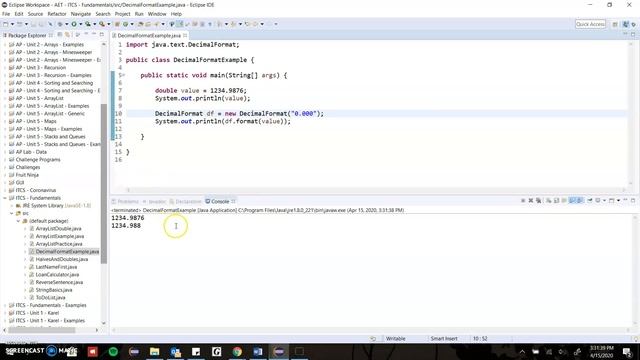Open the Run menu
The width and height of the screenshot is (640, 360).
click(139, 14)
